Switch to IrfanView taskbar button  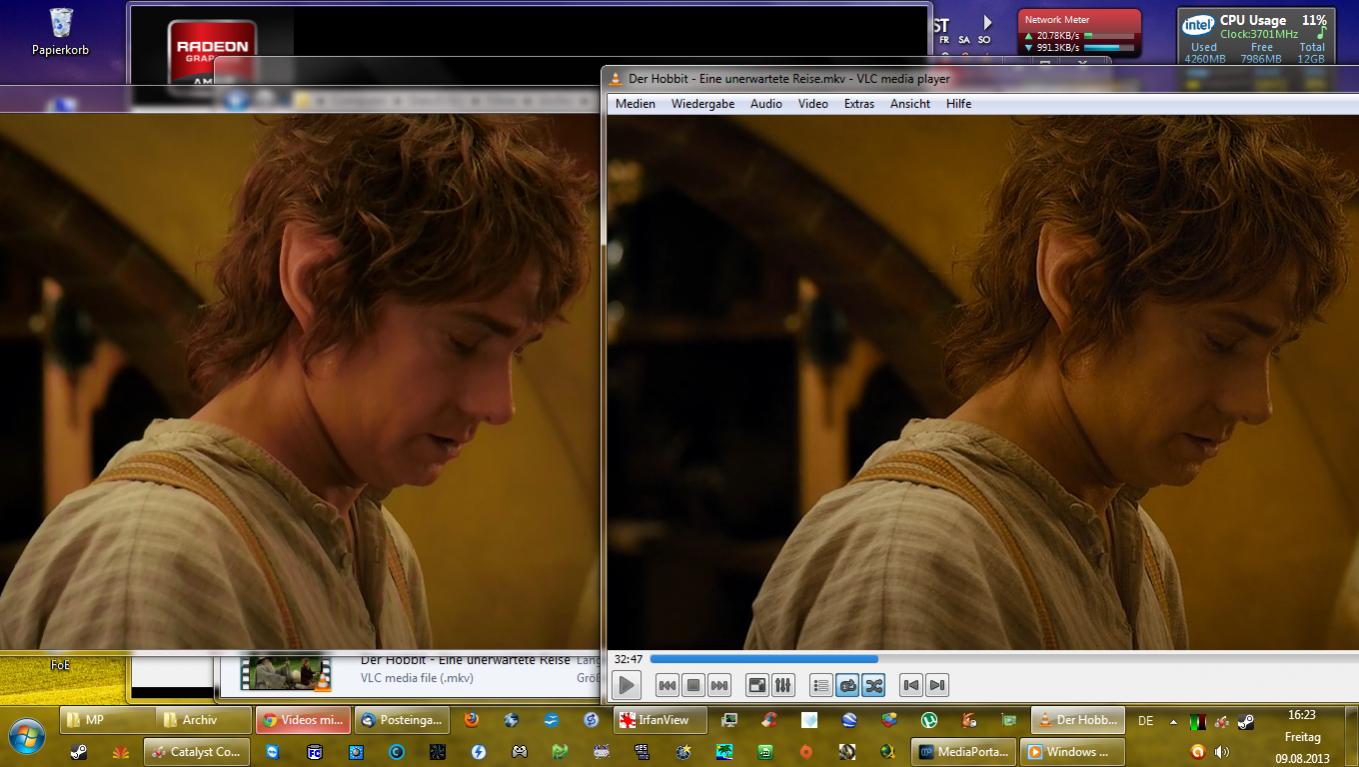click(661, 720)
